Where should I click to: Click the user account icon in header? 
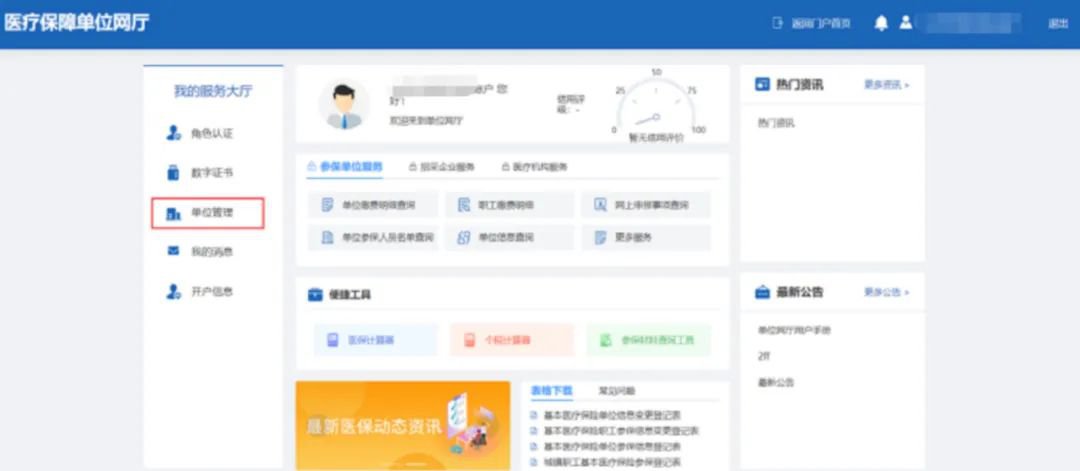pyautogui.click(x=906, y=23)
